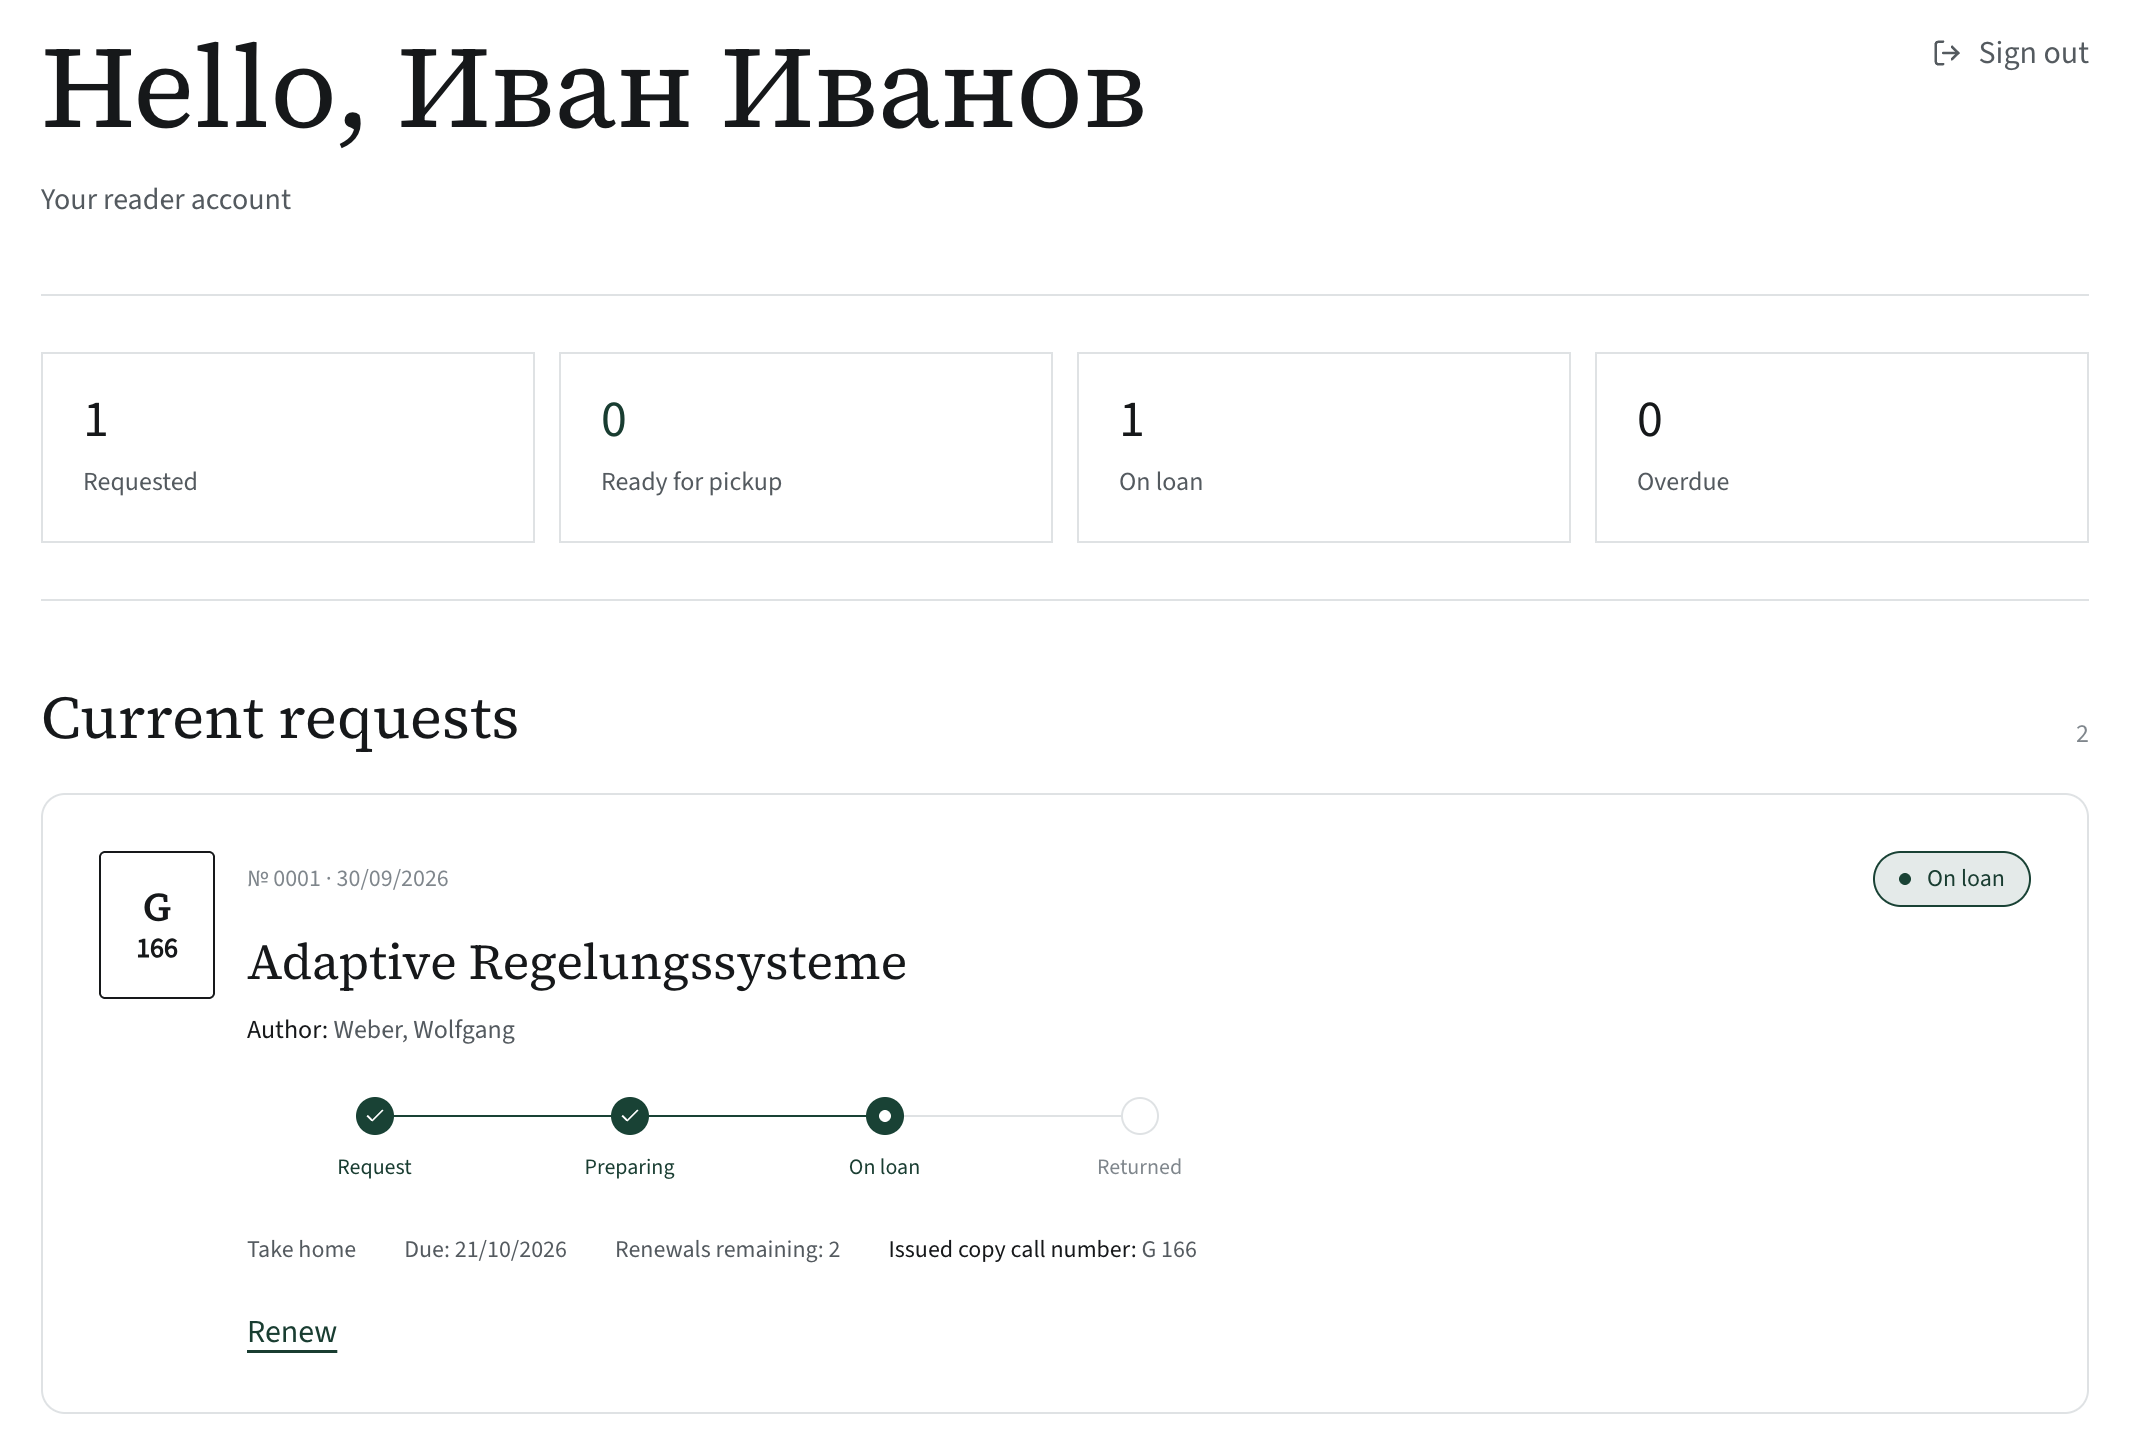This screenshot has width=2144, height=1432.
Task: Click the sign out arrow icon
Action: (x=1946, y=53)
